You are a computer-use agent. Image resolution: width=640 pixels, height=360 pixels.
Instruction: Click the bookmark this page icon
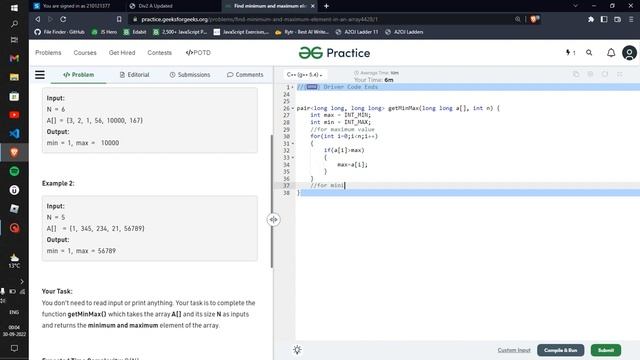(119, 19)
